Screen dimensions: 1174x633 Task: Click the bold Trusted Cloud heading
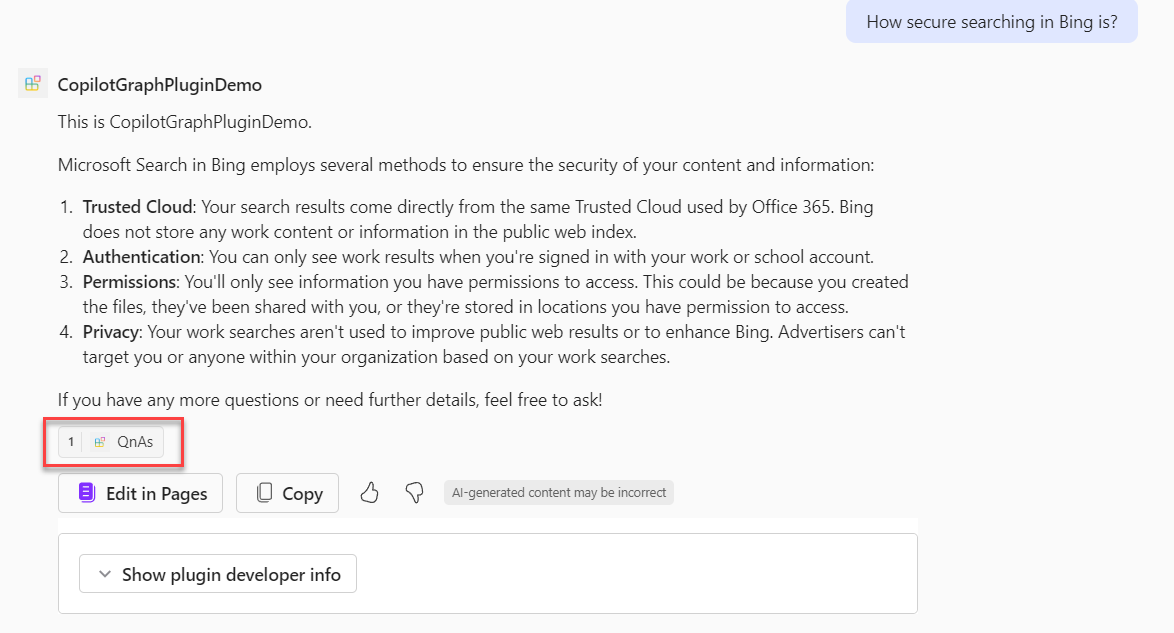pos(137,208)
